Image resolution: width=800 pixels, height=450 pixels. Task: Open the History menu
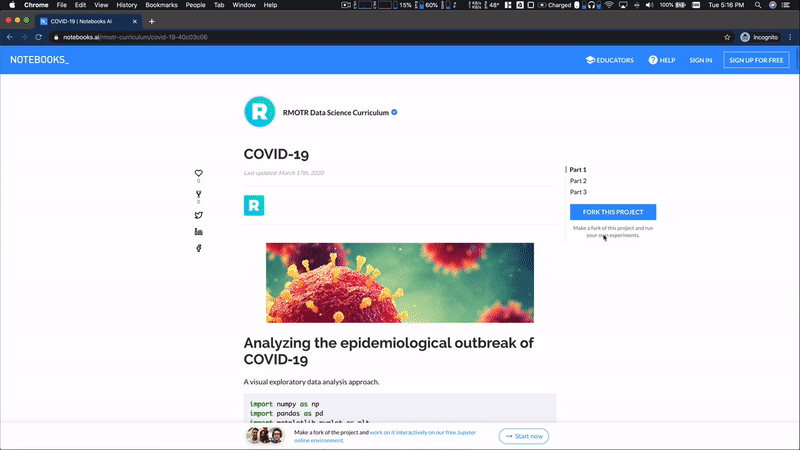tap(127, 5)
